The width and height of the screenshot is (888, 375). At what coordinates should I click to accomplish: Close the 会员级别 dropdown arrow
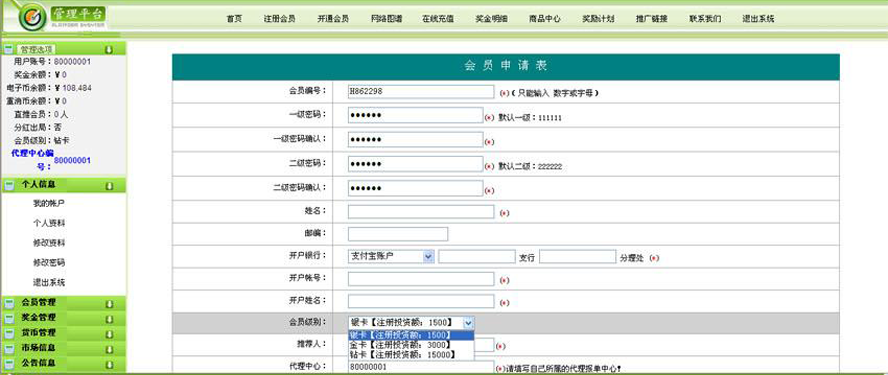(468, 322)
